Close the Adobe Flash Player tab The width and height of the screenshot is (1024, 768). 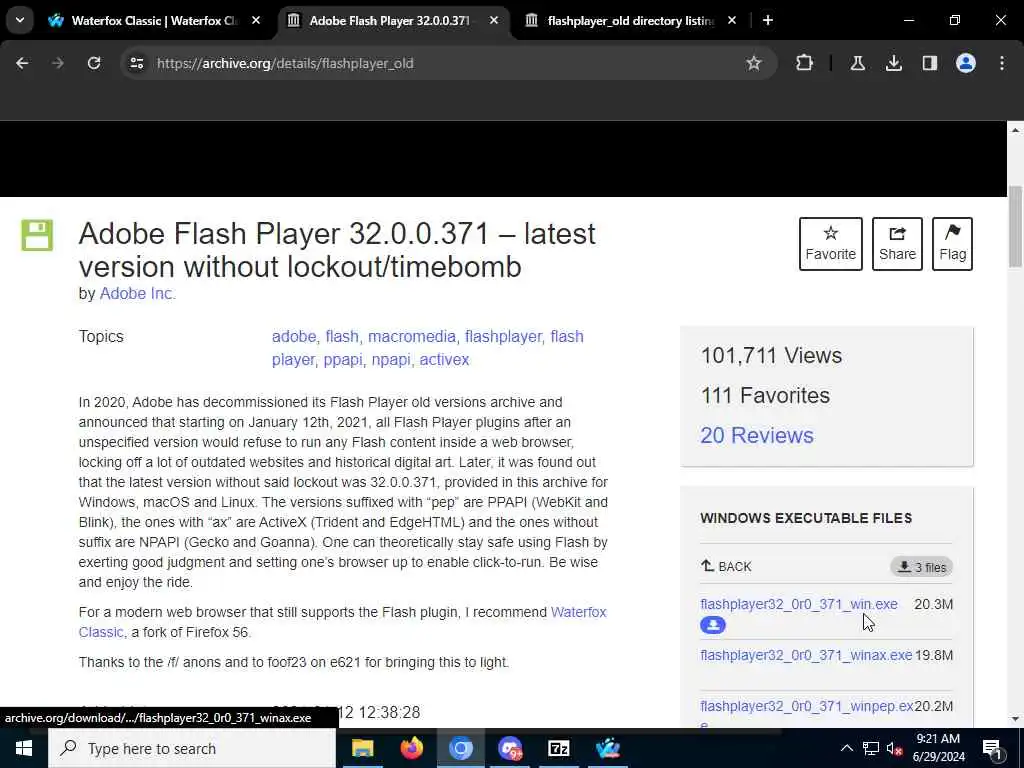click(x=494, y=20)
